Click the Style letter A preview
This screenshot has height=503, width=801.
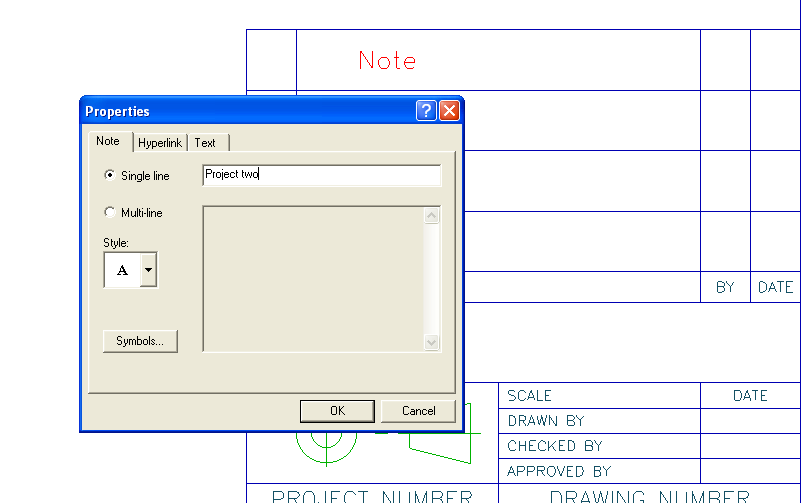[123, 270]
